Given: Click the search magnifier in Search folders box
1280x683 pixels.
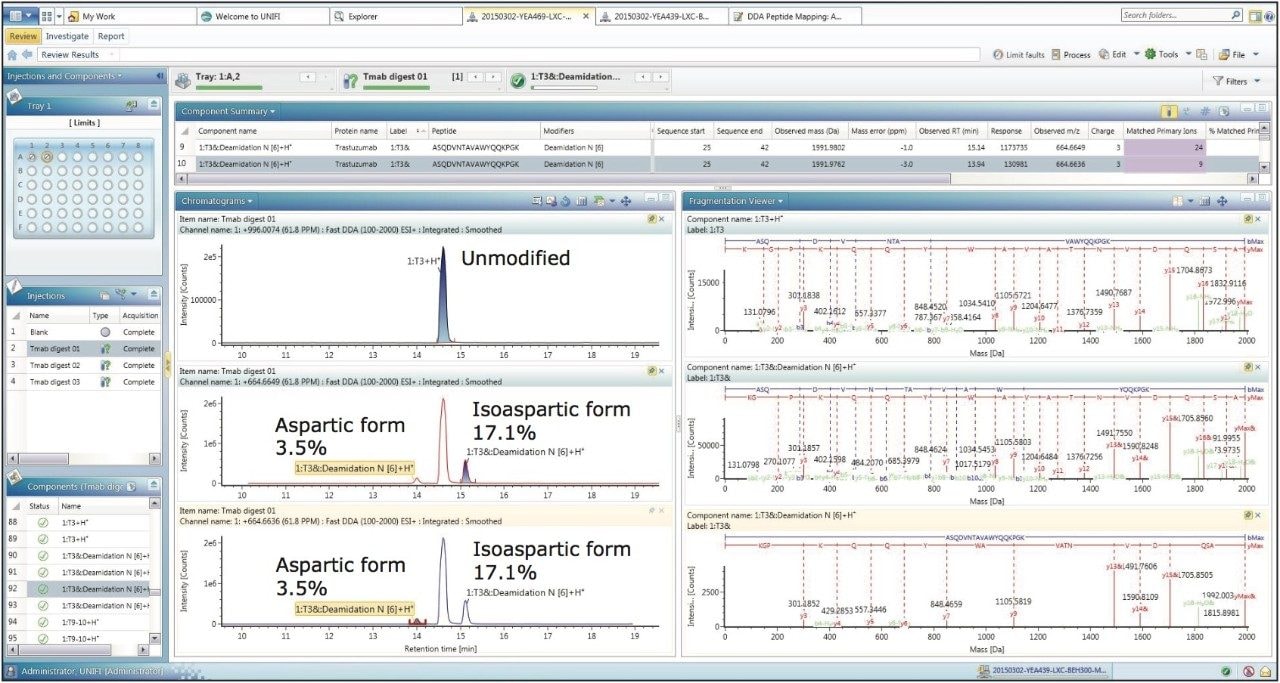Looking at the screenshot, I should pyautogui.click(x=1236, y=15).
